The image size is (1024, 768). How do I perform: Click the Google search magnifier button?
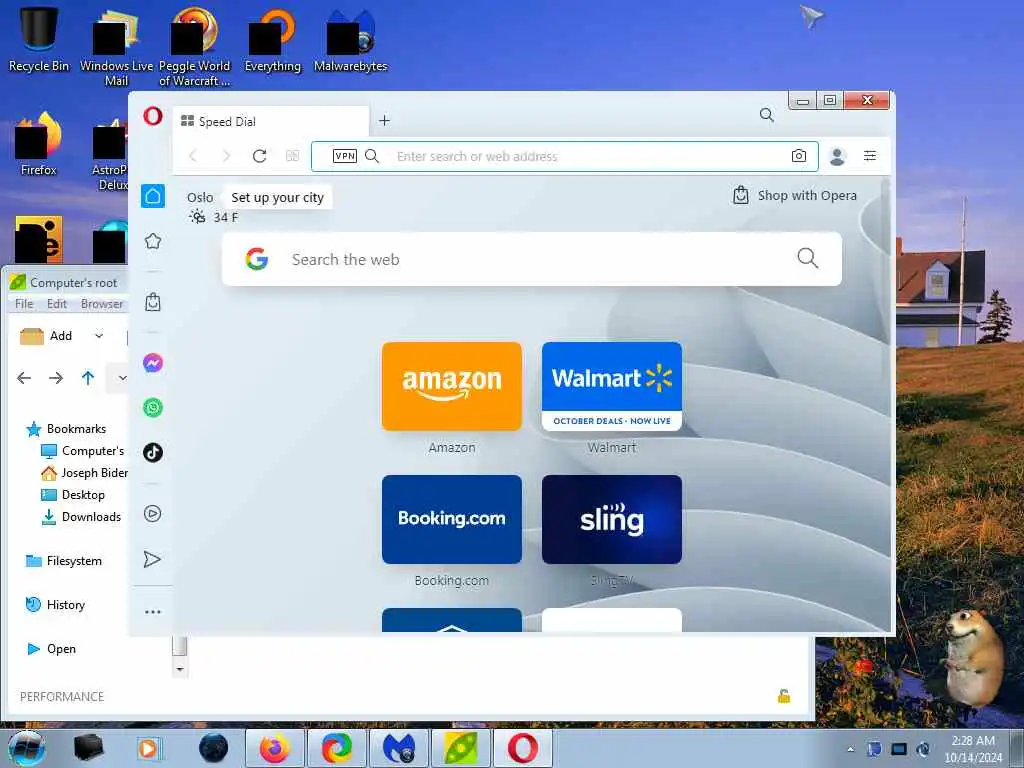[808, 258]
